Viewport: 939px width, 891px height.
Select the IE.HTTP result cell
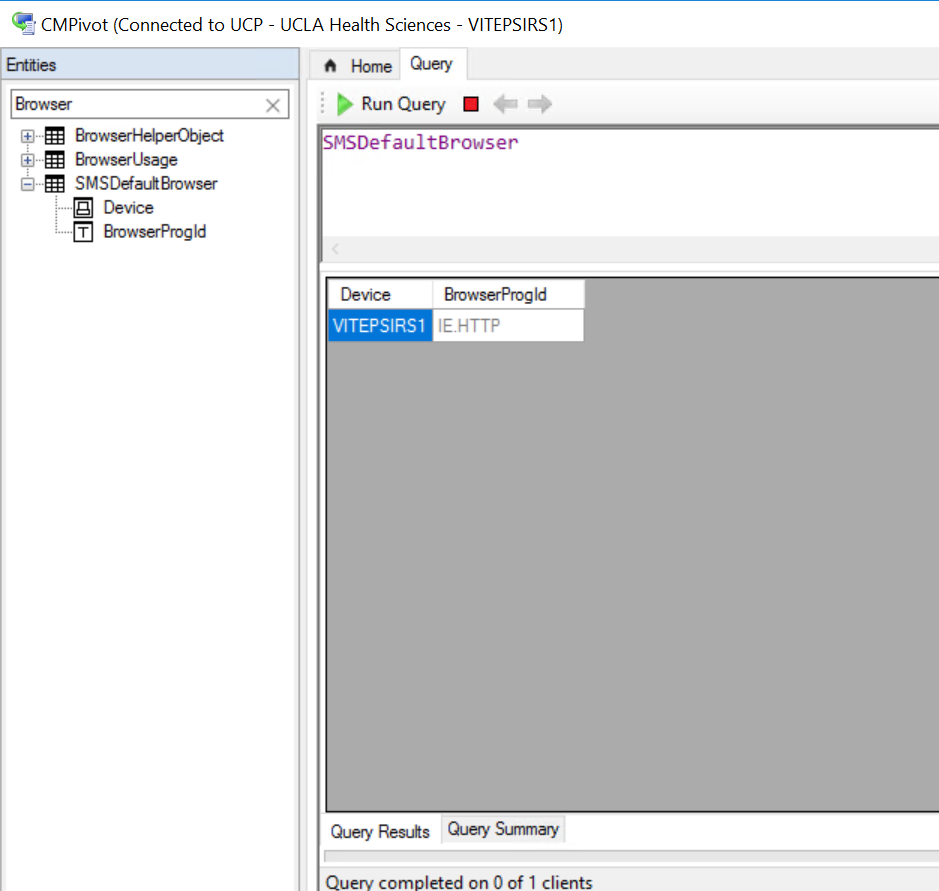[x=508, y=326]
